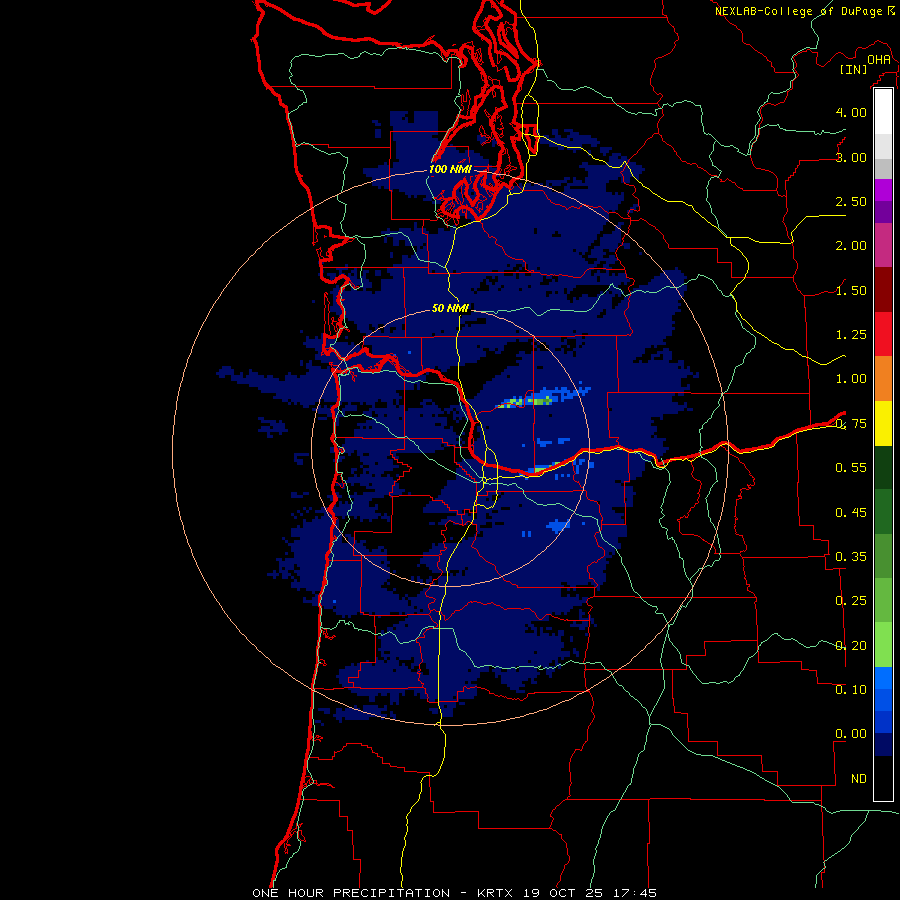Select the orange legend swatch beside 1.00
The image size is (900, 900).
click(x=883, y=378)
